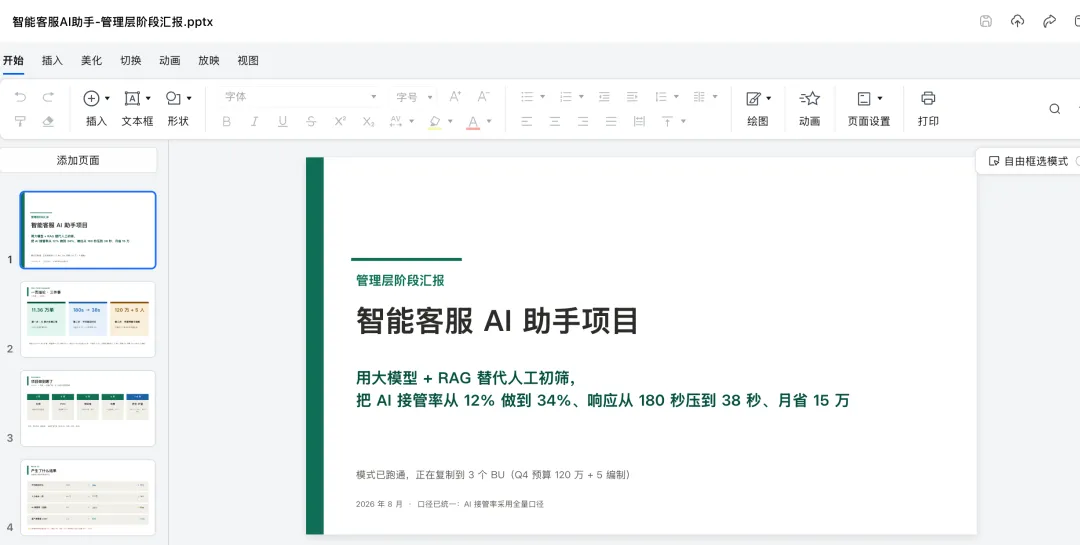This screenshot has height=545, width=1080.
Task: Expand the 绘图 dropdown arrow
Action: [769, 99]
